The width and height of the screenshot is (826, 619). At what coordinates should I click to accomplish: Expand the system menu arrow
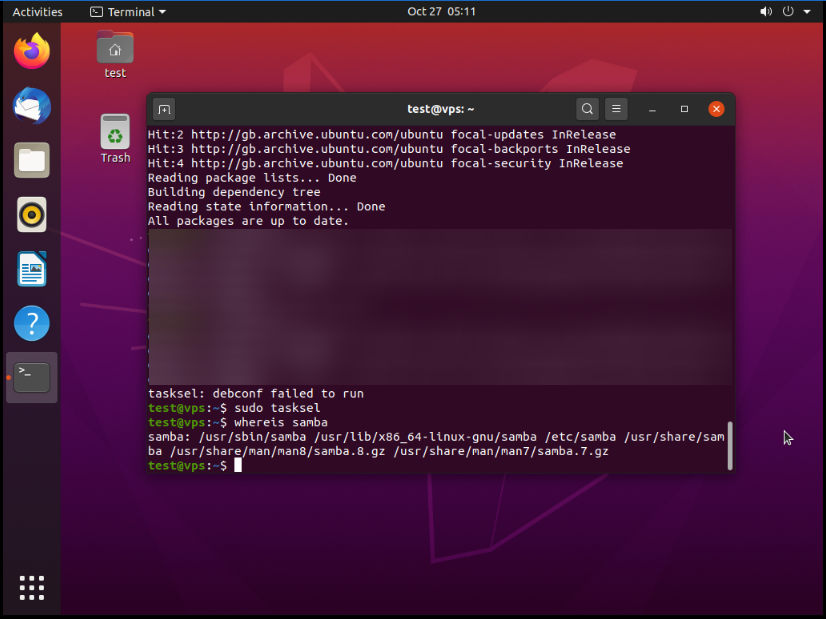click(807, 12)
